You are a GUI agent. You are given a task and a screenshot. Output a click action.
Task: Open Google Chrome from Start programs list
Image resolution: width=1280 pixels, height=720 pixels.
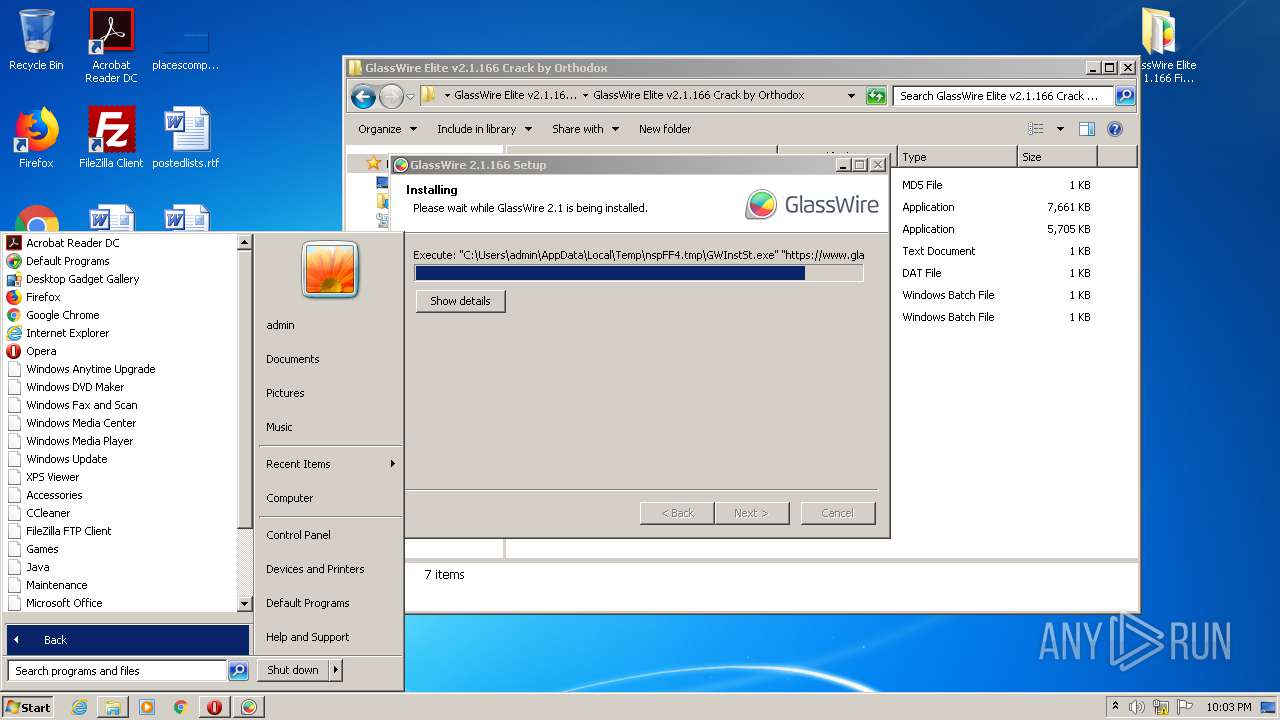tap(63, 315)
